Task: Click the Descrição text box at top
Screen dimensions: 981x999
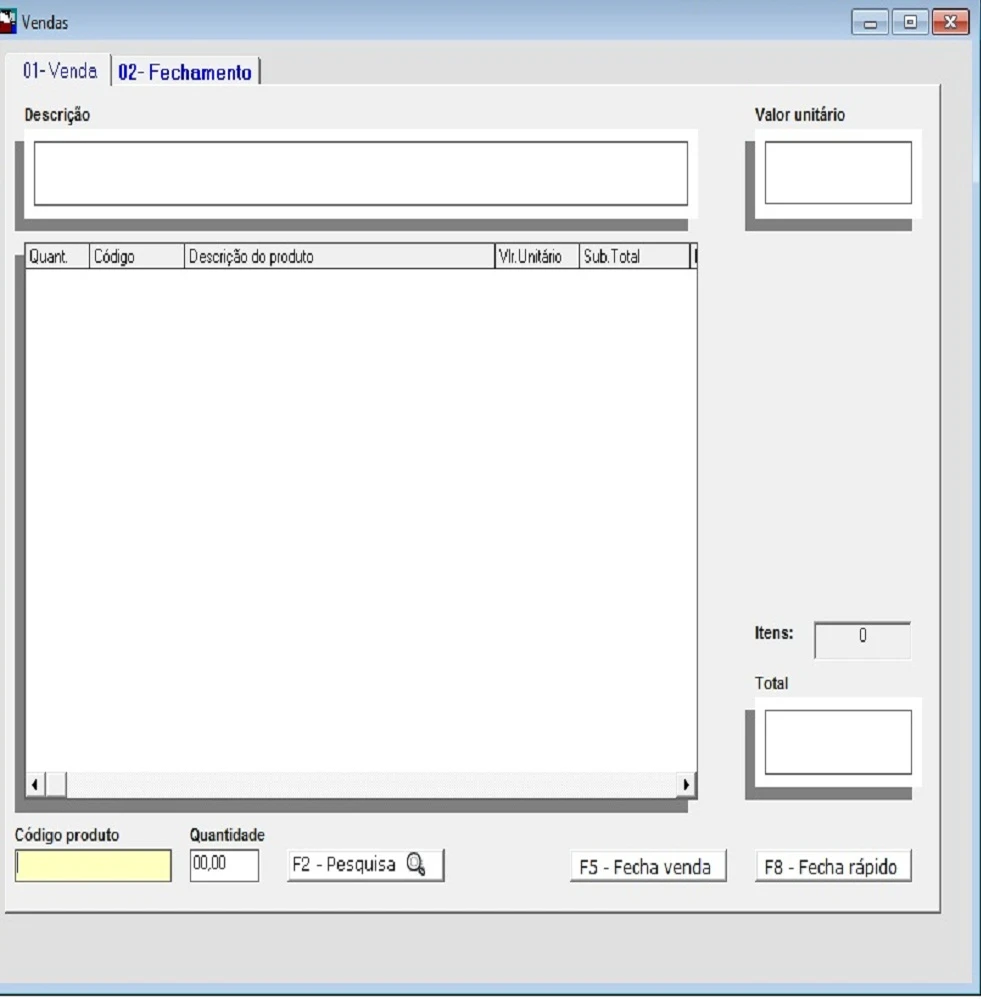Action: click(361, 173)
